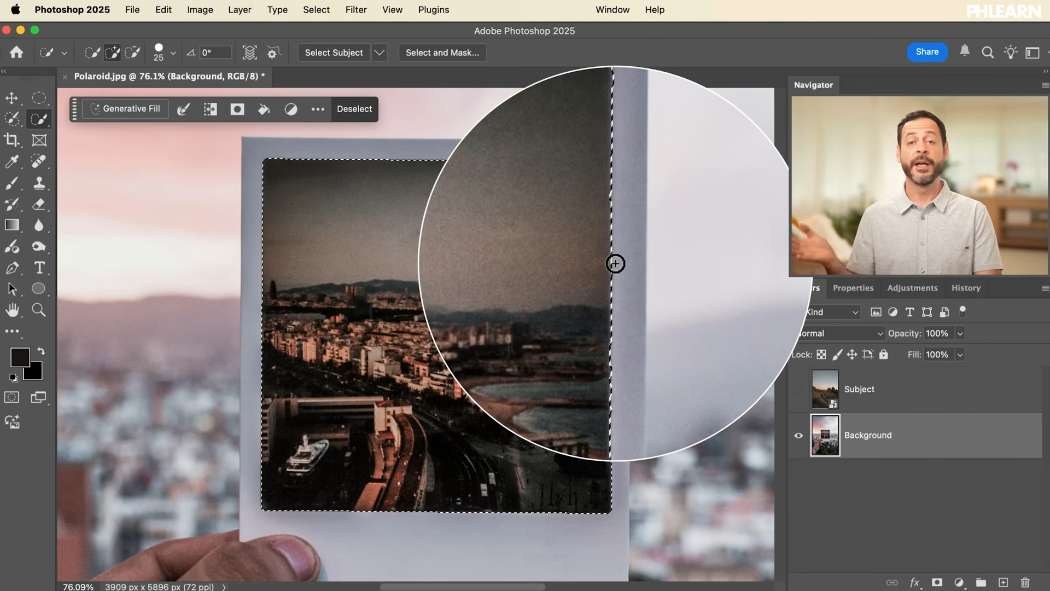Select the Gradient tool
The width and height of the screenshot is (1050, 591).
coord(12,225)
